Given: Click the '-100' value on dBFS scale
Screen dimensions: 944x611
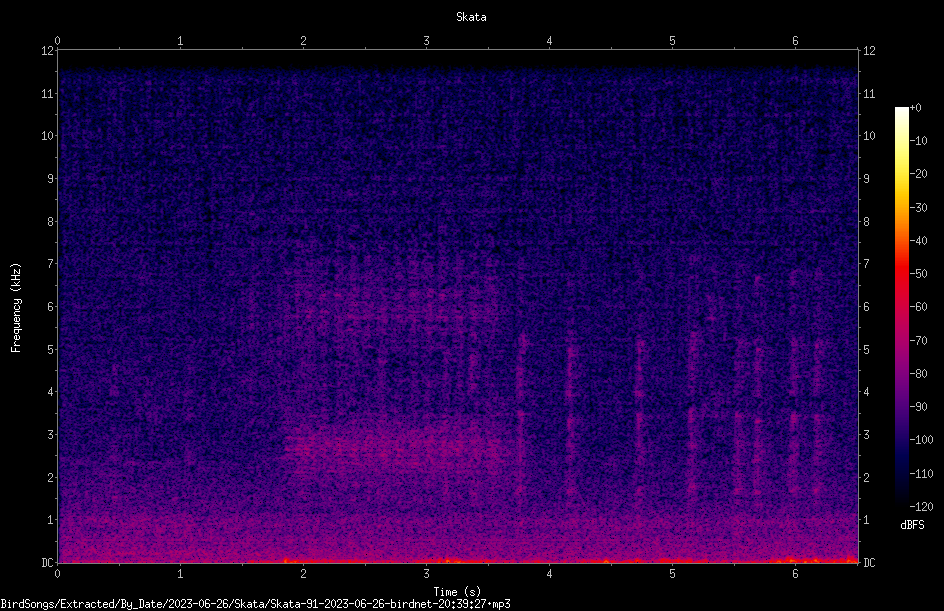Looking at the screenshot, I should [922, 439].
